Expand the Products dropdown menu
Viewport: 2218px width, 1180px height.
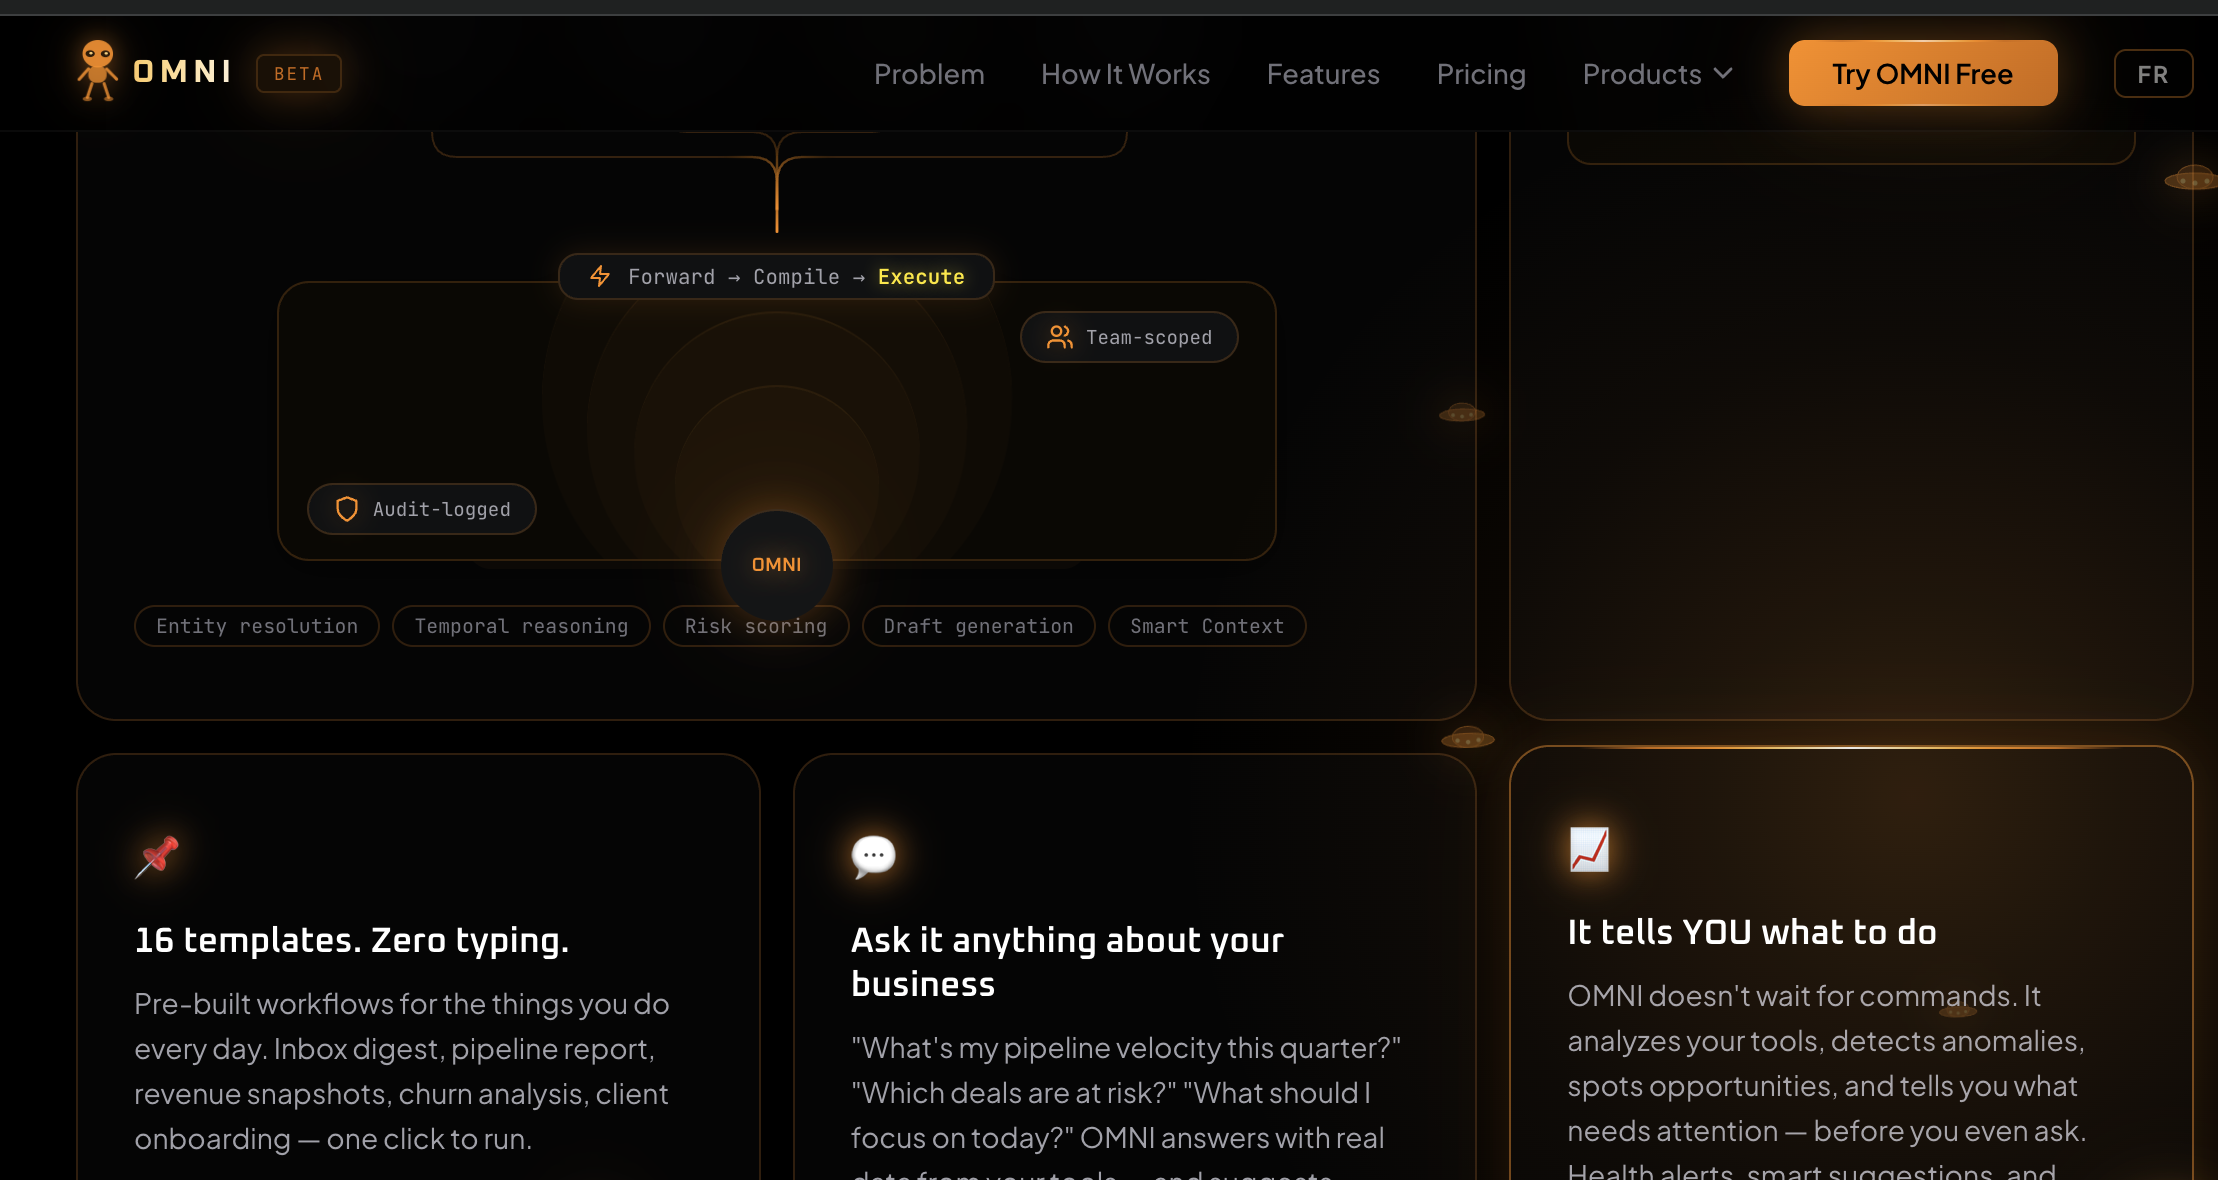click(x=1642, y=74)
